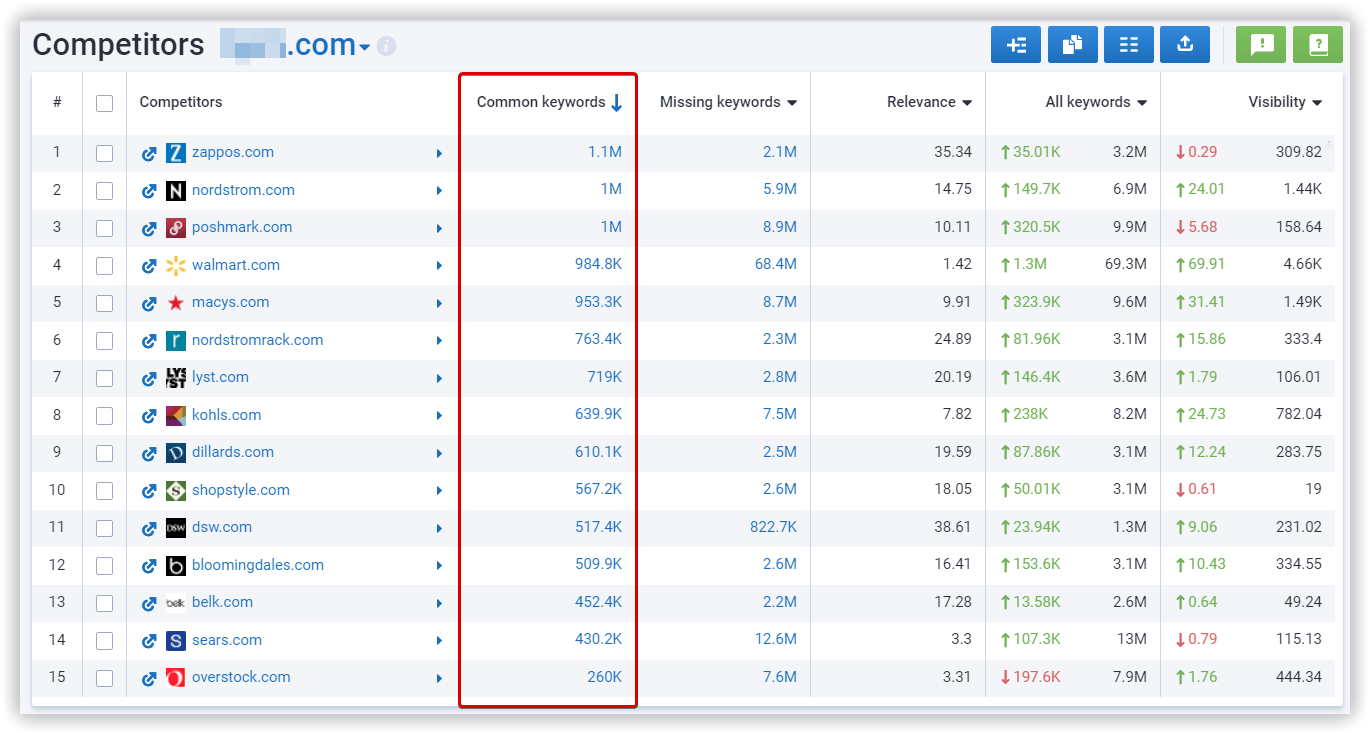The image size is (1370, 734).
Task: Select relevance value 35.34 for zappos.com
Action: [x=953, y=152]
